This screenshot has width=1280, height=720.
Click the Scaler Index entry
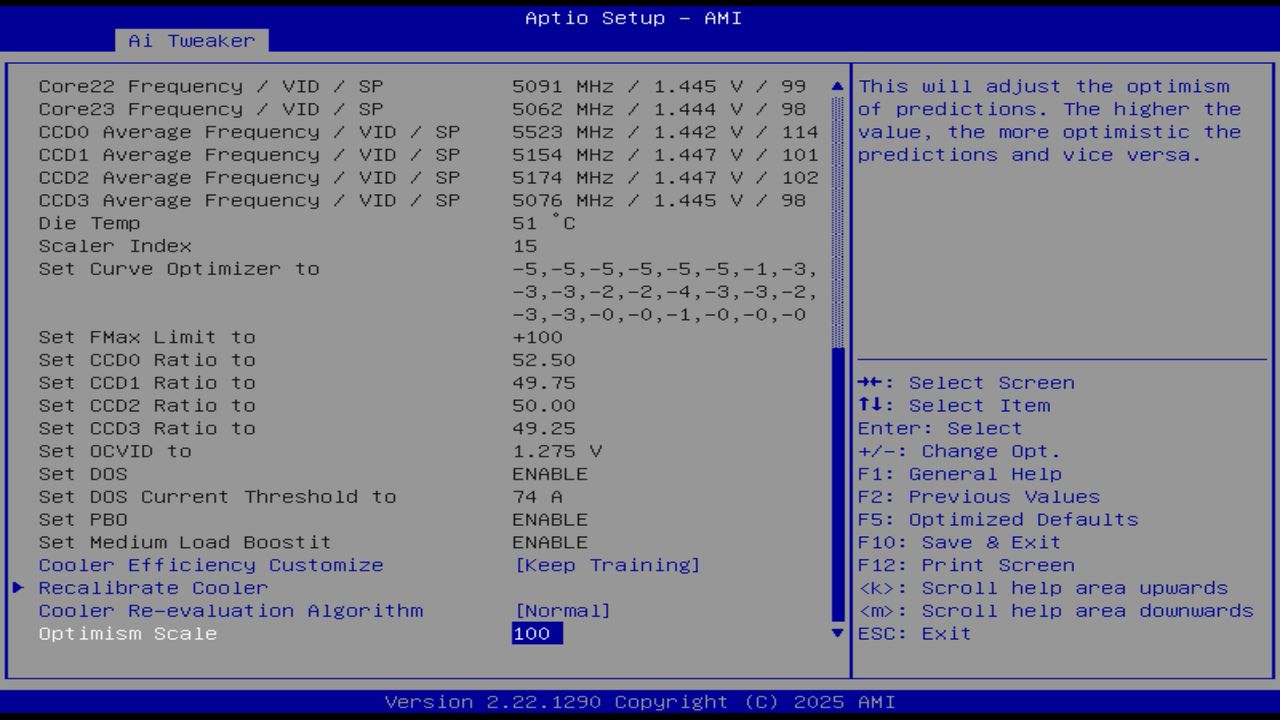pos(104,246)
